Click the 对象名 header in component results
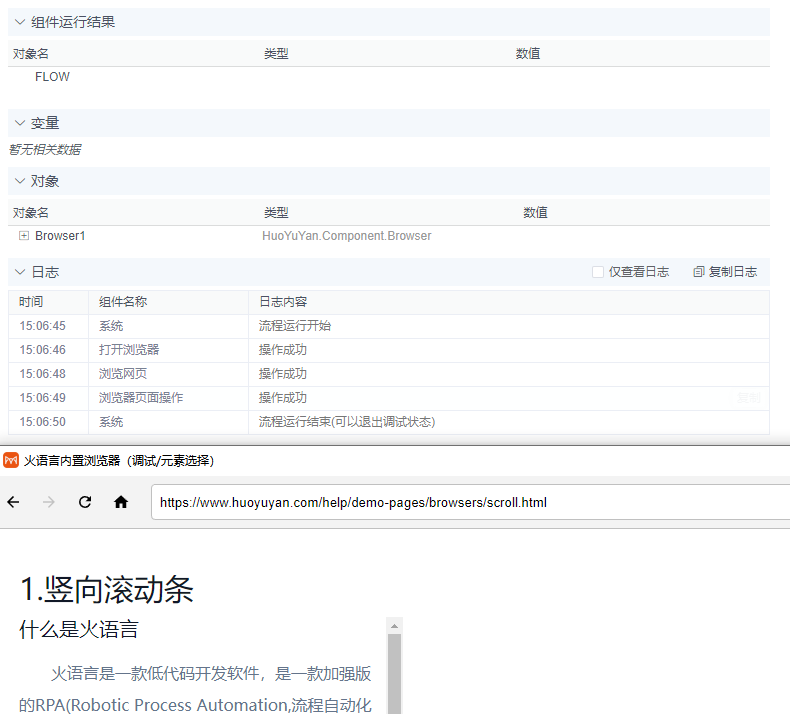Screen dimensions: 790x714 31,54
